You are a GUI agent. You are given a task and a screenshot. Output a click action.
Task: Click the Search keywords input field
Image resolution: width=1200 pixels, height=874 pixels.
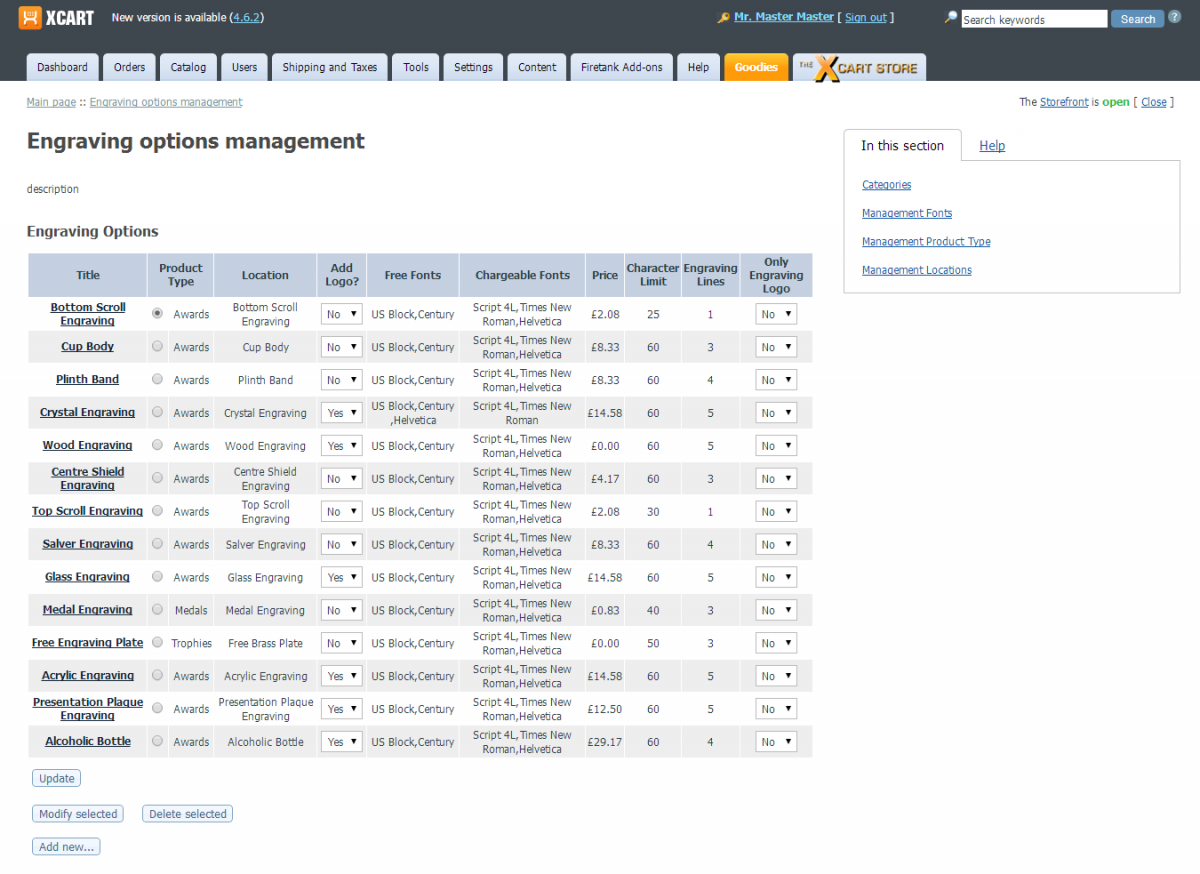click(1033, 19)
